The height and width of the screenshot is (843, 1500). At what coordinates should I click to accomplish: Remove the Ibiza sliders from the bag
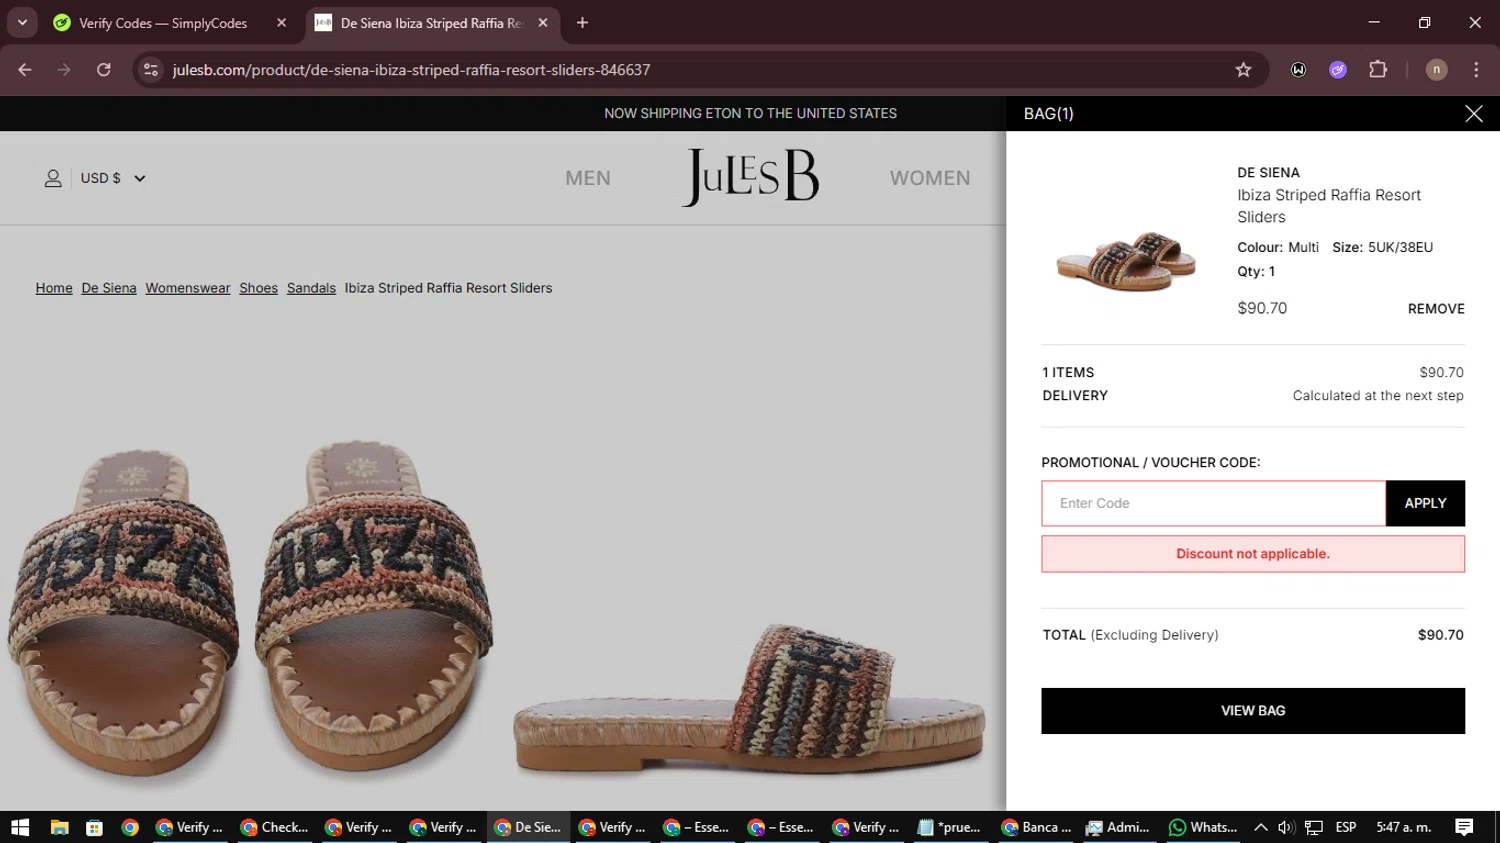point(1436,309)
